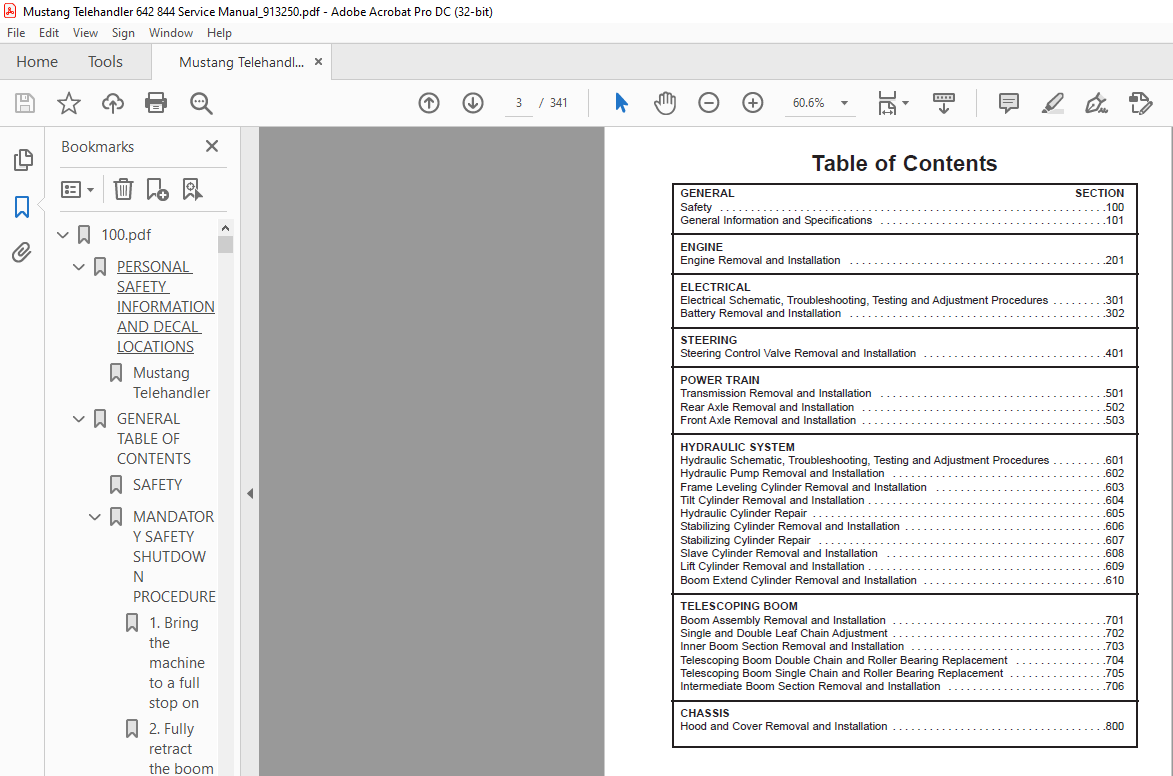Screen dimensions: 1173x776
Task: Select the Mustang Telehandl... document tab
Action: (x=241, y=62)
